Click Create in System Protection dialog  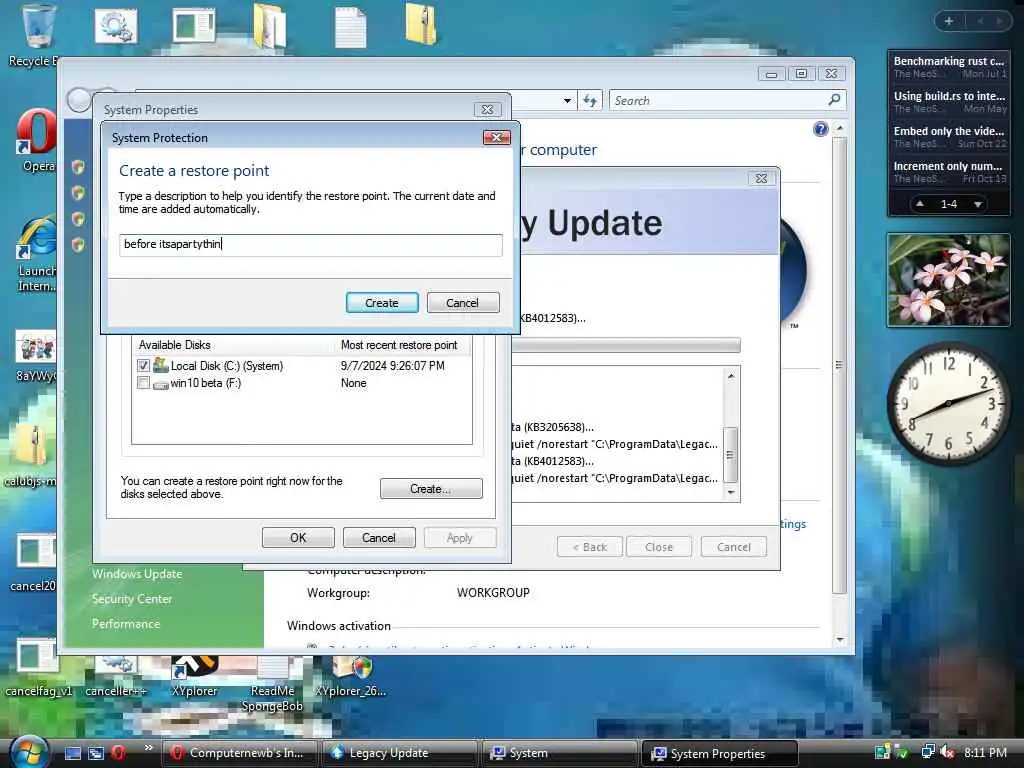click(382, 303)
